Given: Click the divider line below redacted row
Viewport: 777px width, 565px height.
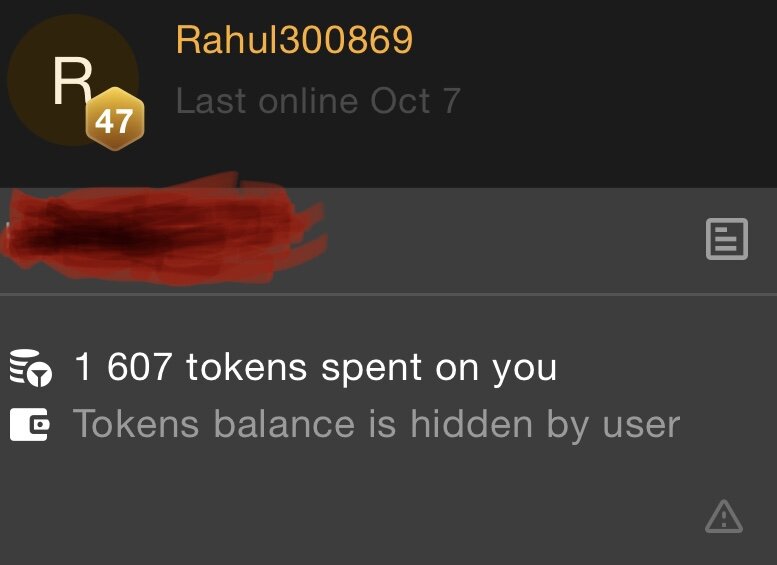Looking at the screenshot, I should (x=388, y=294).
